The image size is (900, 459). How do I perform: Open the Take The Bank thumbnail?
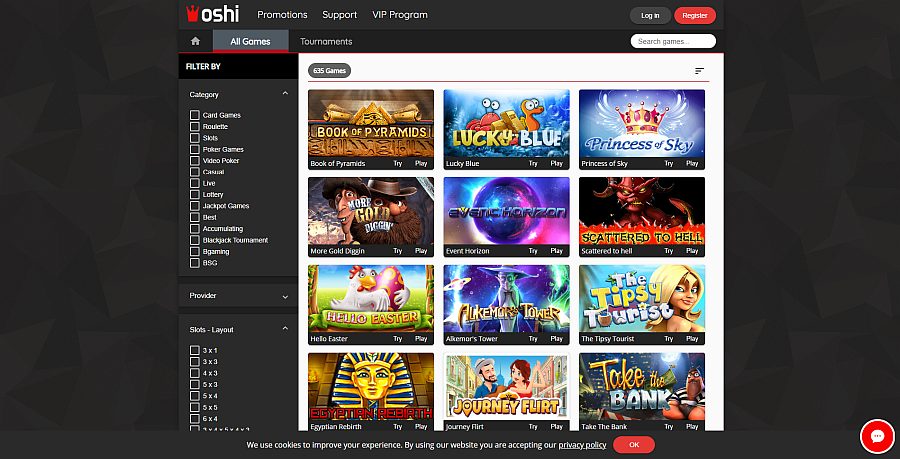[x=642, y=386]
